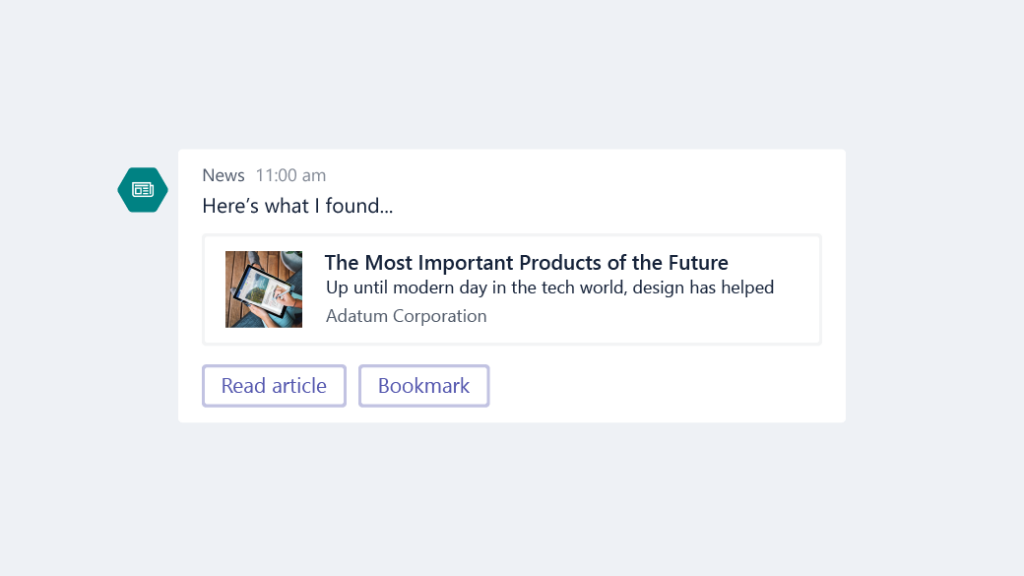Click the word 'Important' in the card title
Screen dimensions: 1024x576
pos(466,263)
